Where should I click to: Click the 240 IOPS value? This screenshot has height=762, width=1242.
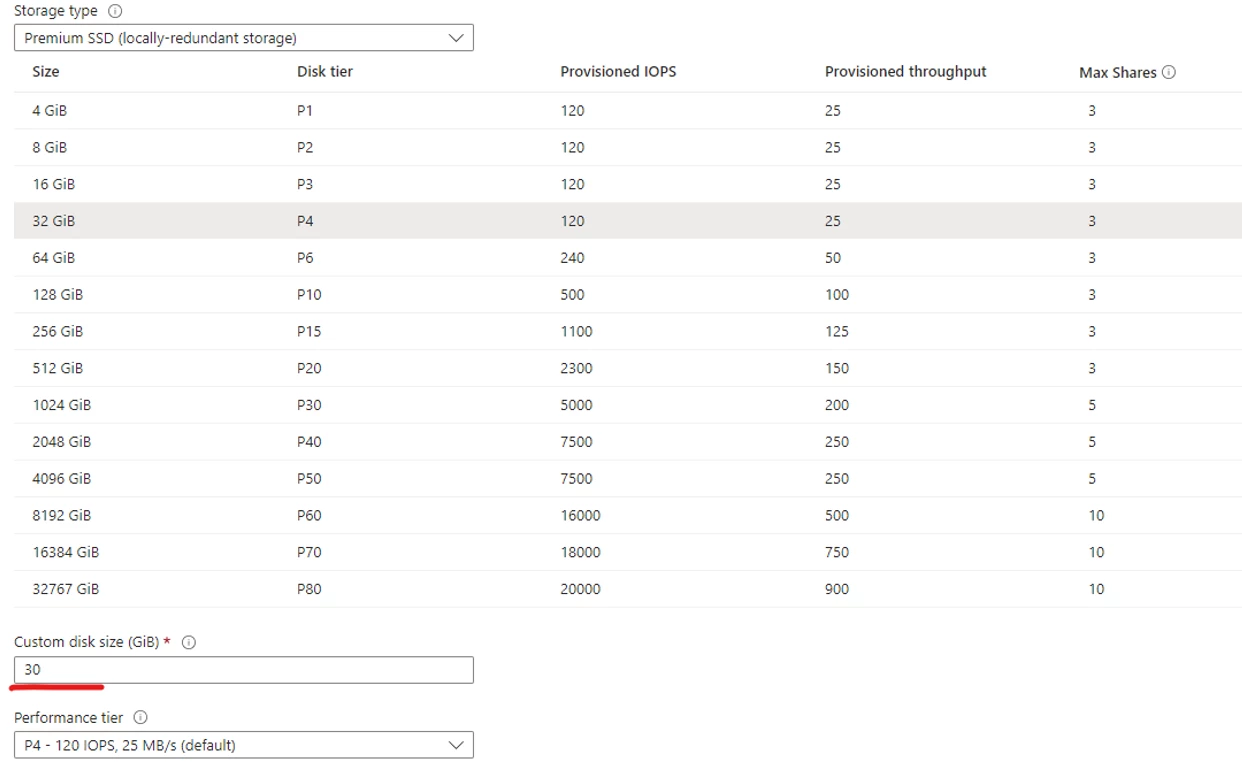pyautogui.click(x=572, y=258)
